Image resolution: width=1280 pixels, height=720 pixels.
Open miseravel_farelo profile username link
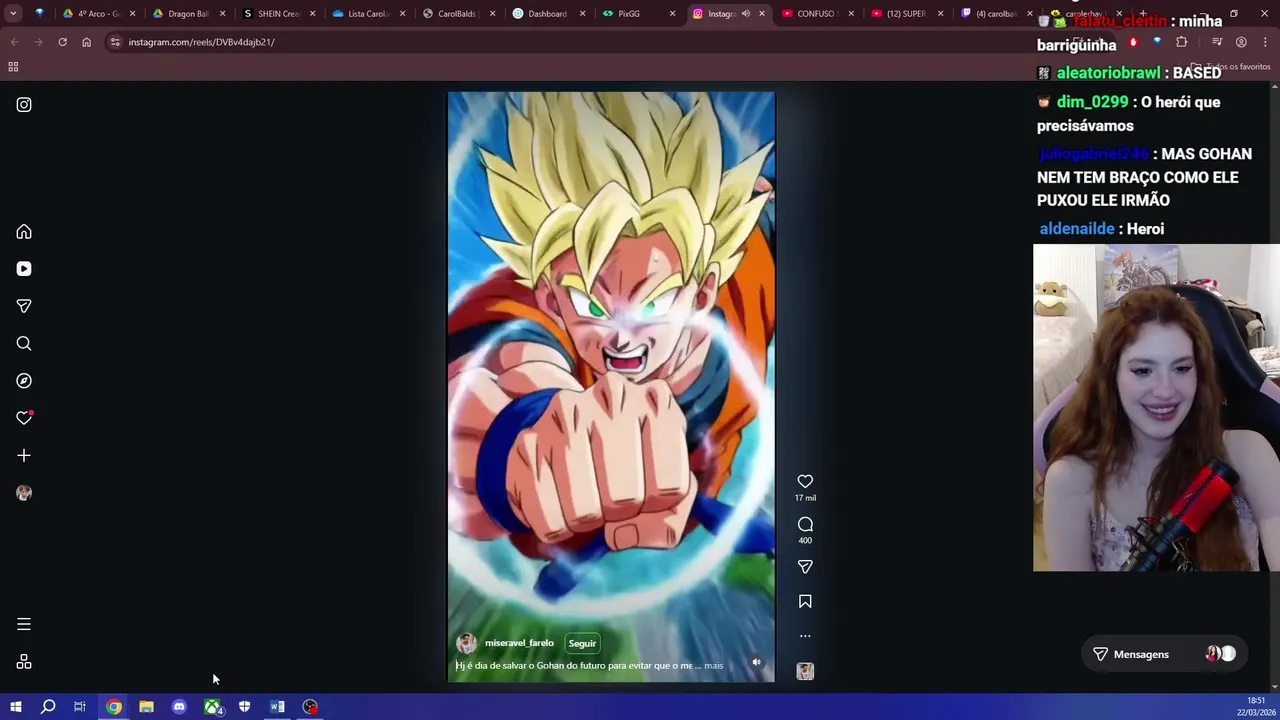click(x=519, y=643)
